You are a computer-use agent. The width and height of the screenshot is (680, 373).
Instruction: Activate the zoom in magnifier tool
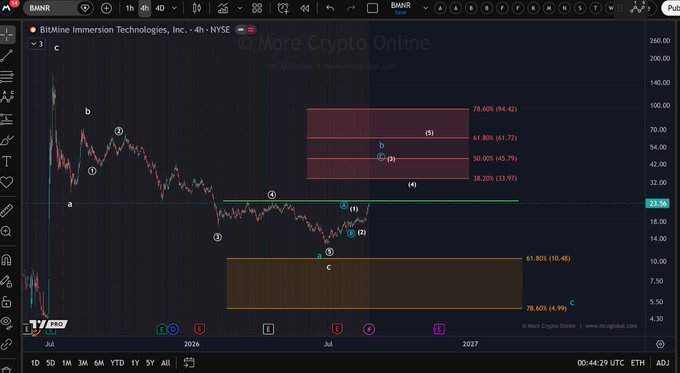click(7, 231)
